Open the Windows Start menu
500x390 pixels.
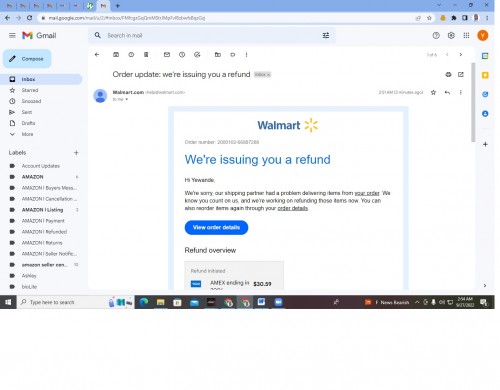click(8, 302)
